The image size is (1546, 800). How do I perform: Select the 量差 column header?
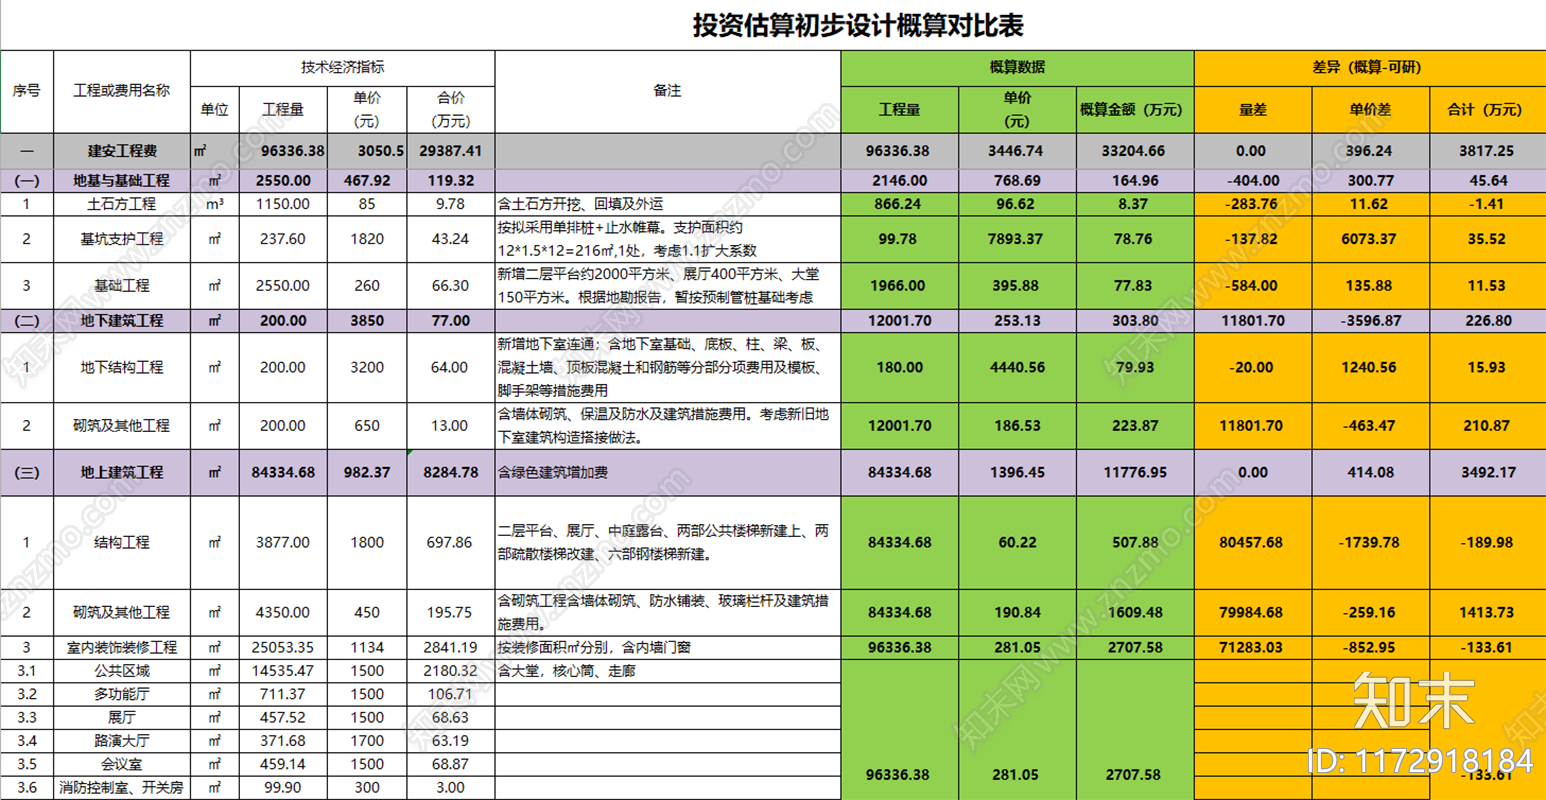tap(1252, 110)
